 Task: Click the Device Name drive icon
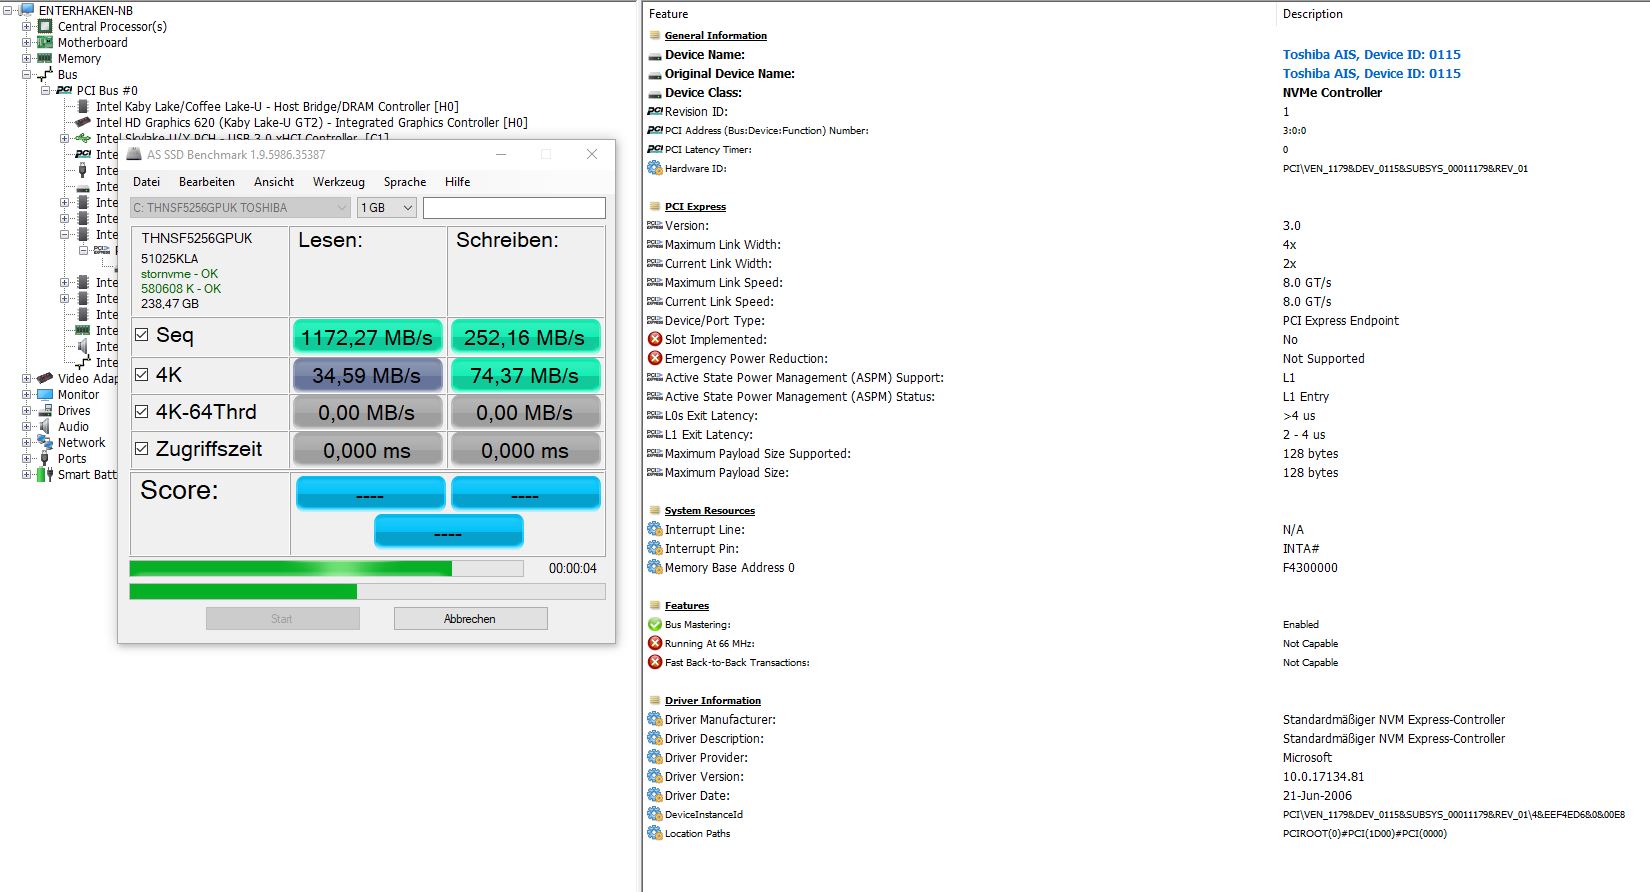tap(655, 55)
